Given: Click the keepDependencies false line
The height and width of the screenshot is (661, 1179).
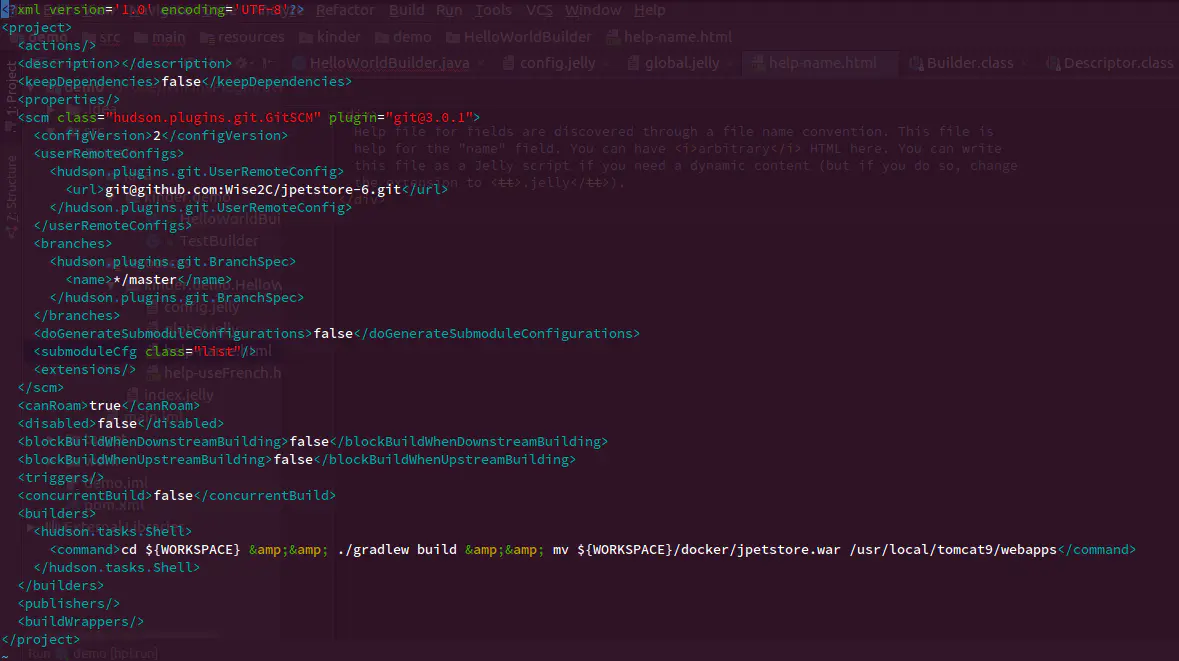Looking at the screenshot, I should pos(185,81).
